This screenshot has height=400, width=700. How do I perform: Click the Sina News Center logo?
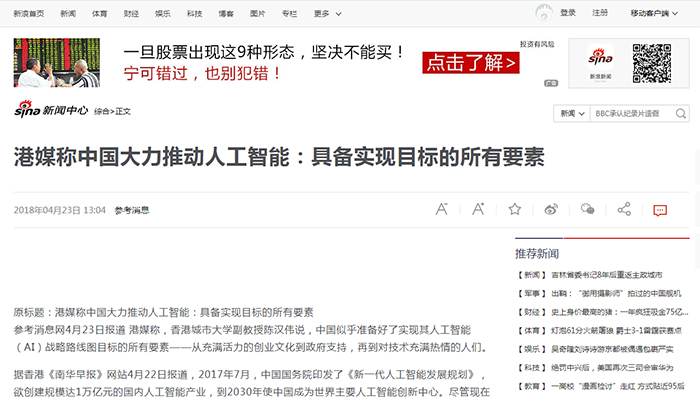tap(50, 110)
